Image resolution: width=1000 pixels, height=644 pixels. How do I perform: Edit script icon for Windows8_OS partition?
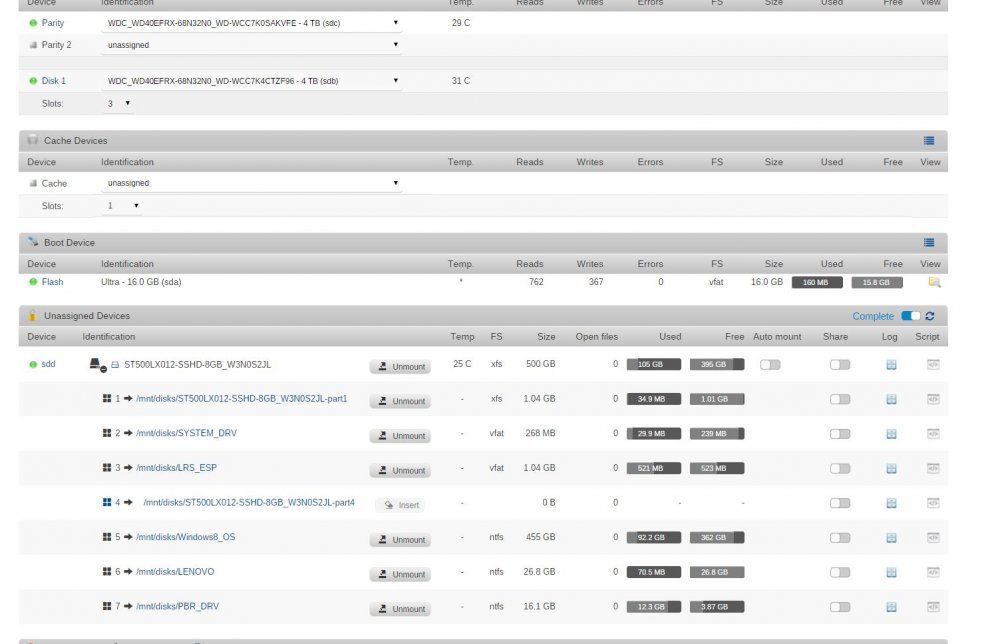pyautogui.click(x=933, y=538)
